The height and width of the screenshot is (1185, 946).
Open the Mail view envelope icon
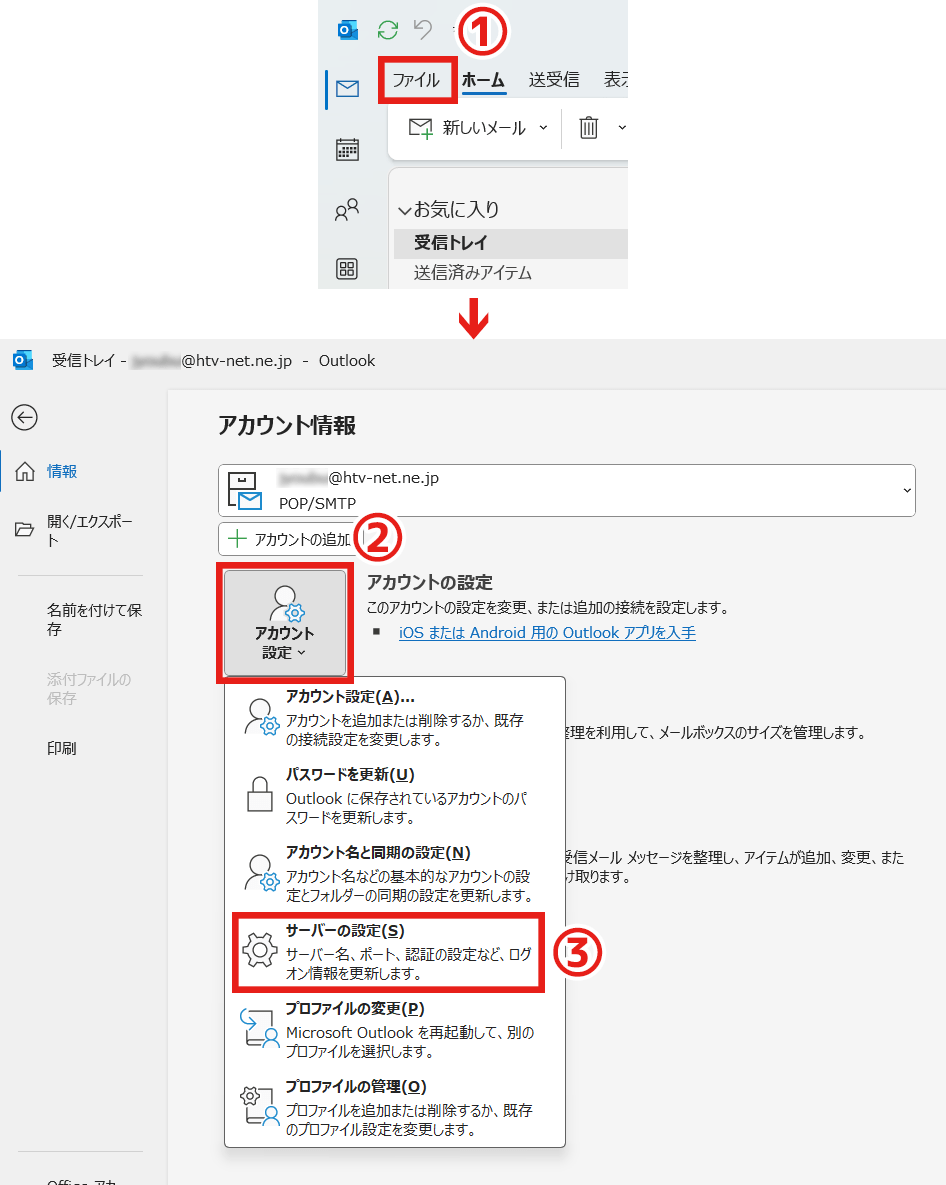[x=347, y=89]
